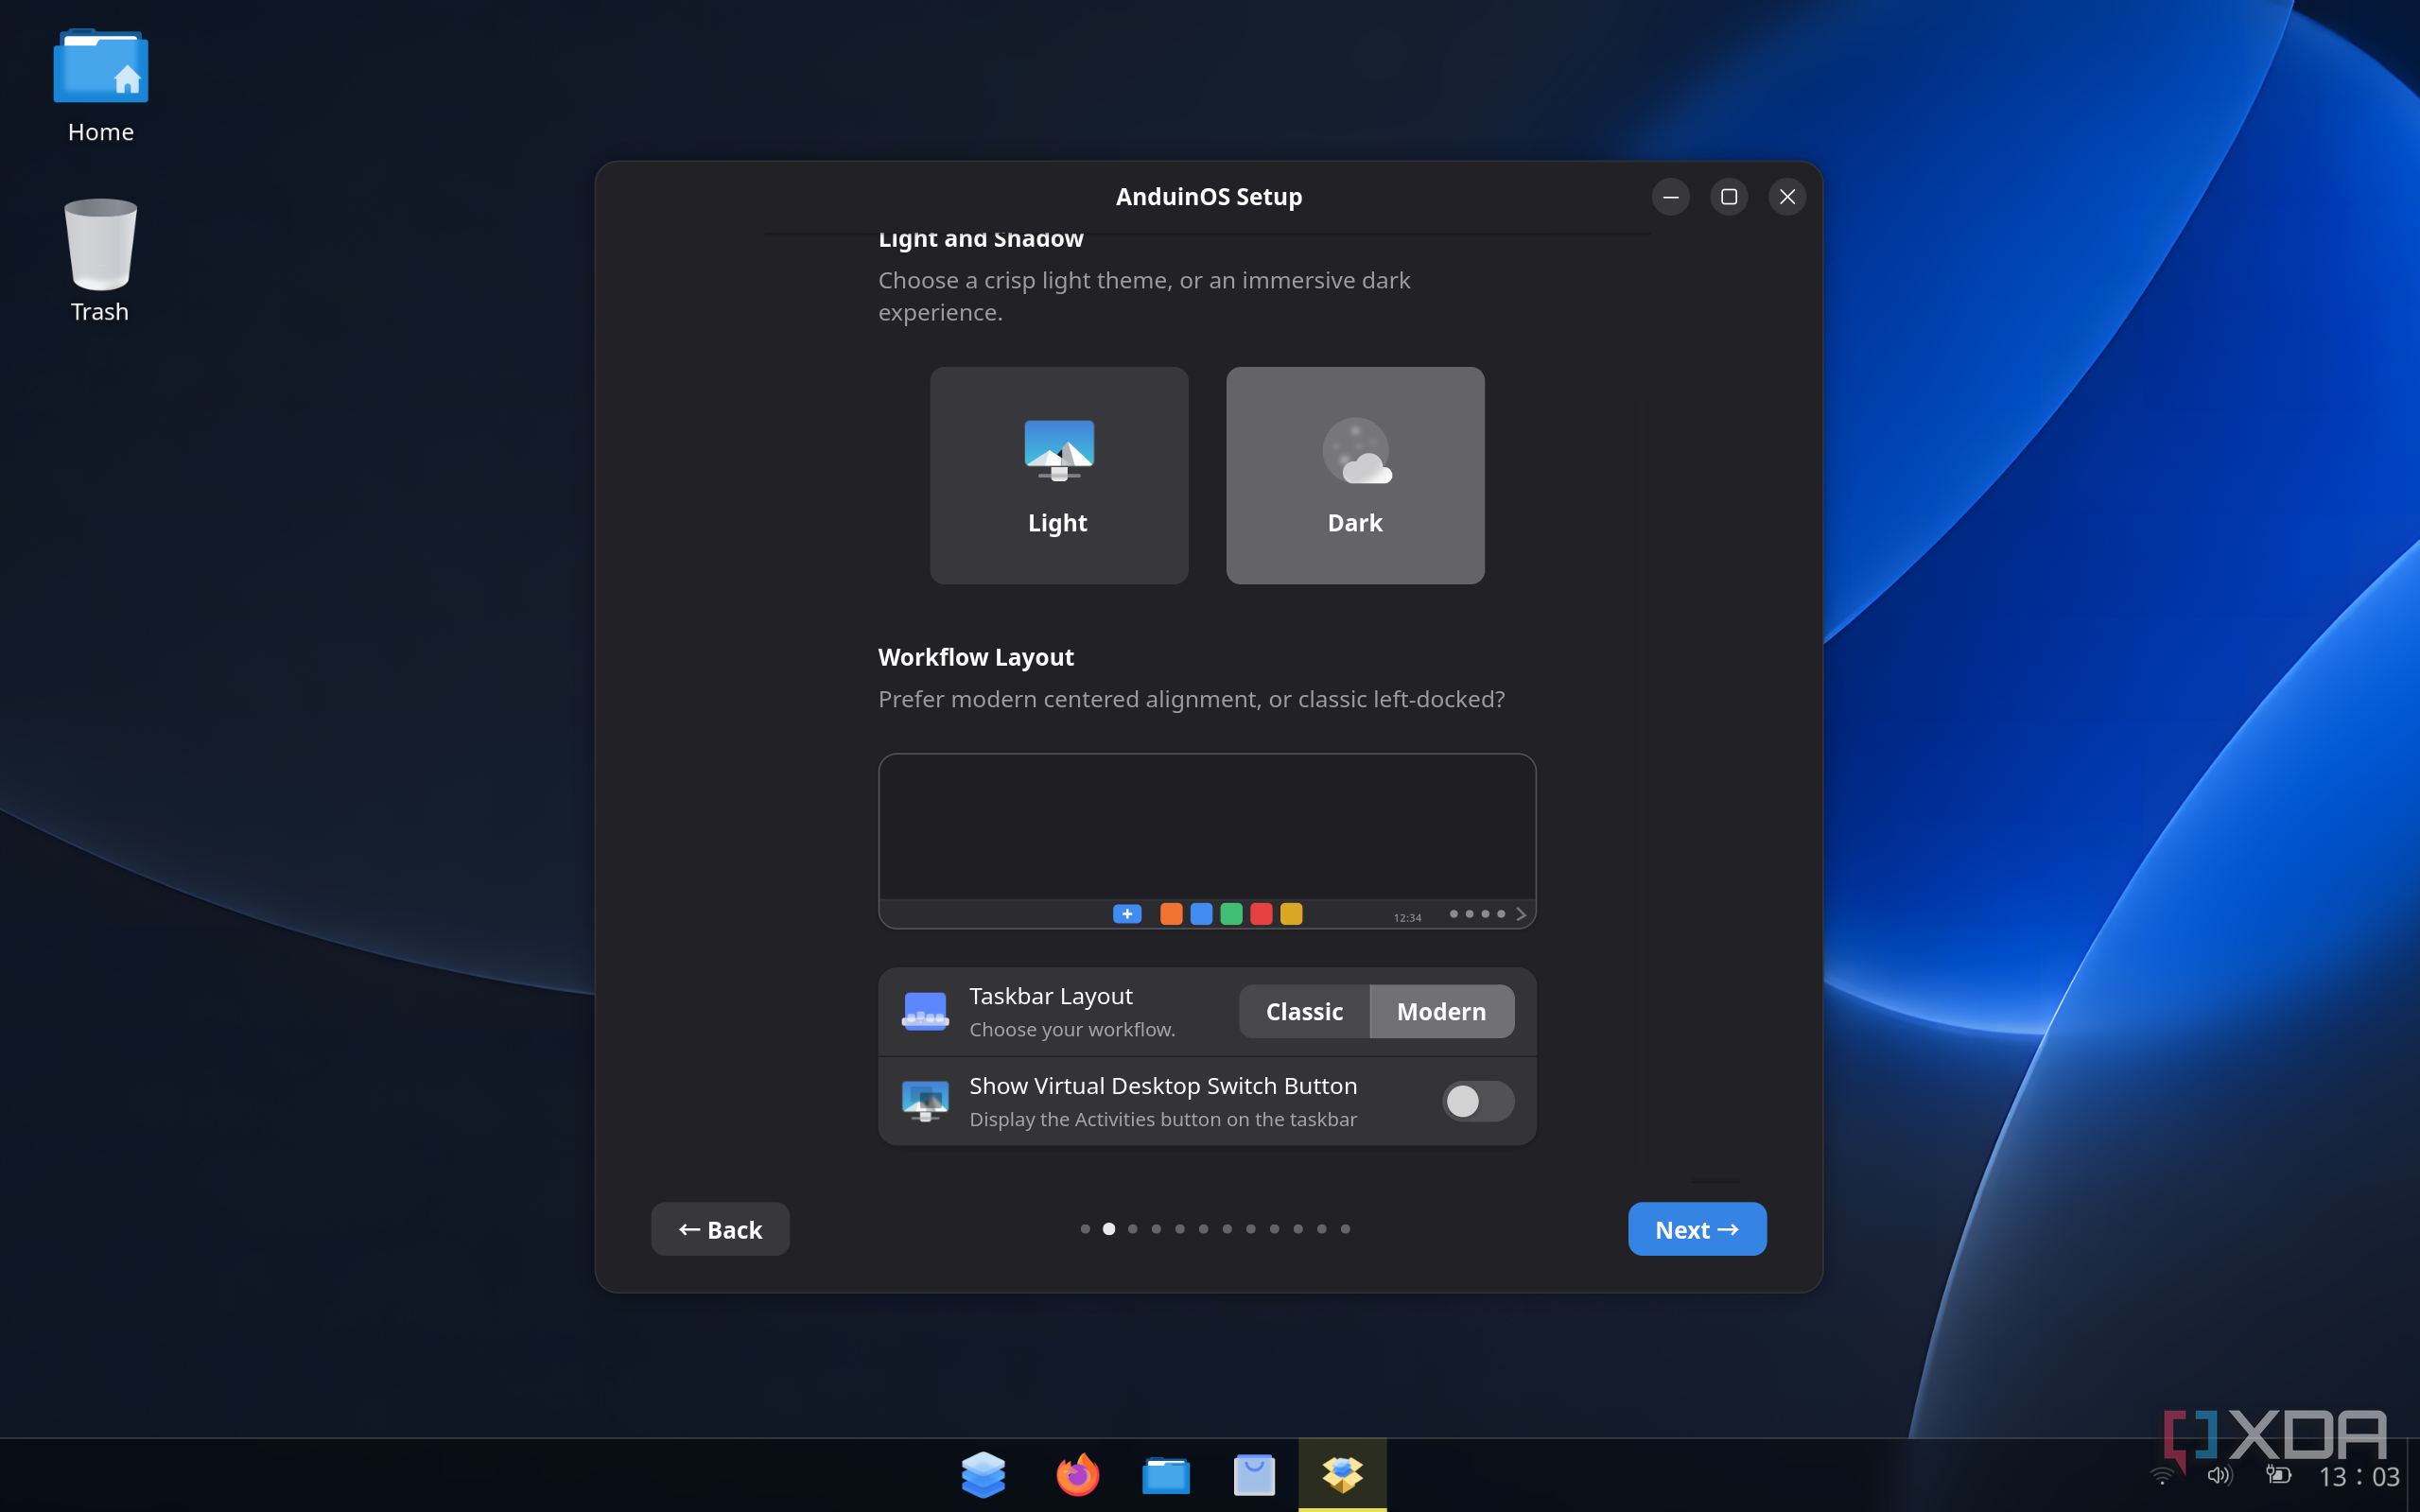Open the Files manager from the taskbar
The image size is (2420, 1512).
click(x=1166, y=1475)
